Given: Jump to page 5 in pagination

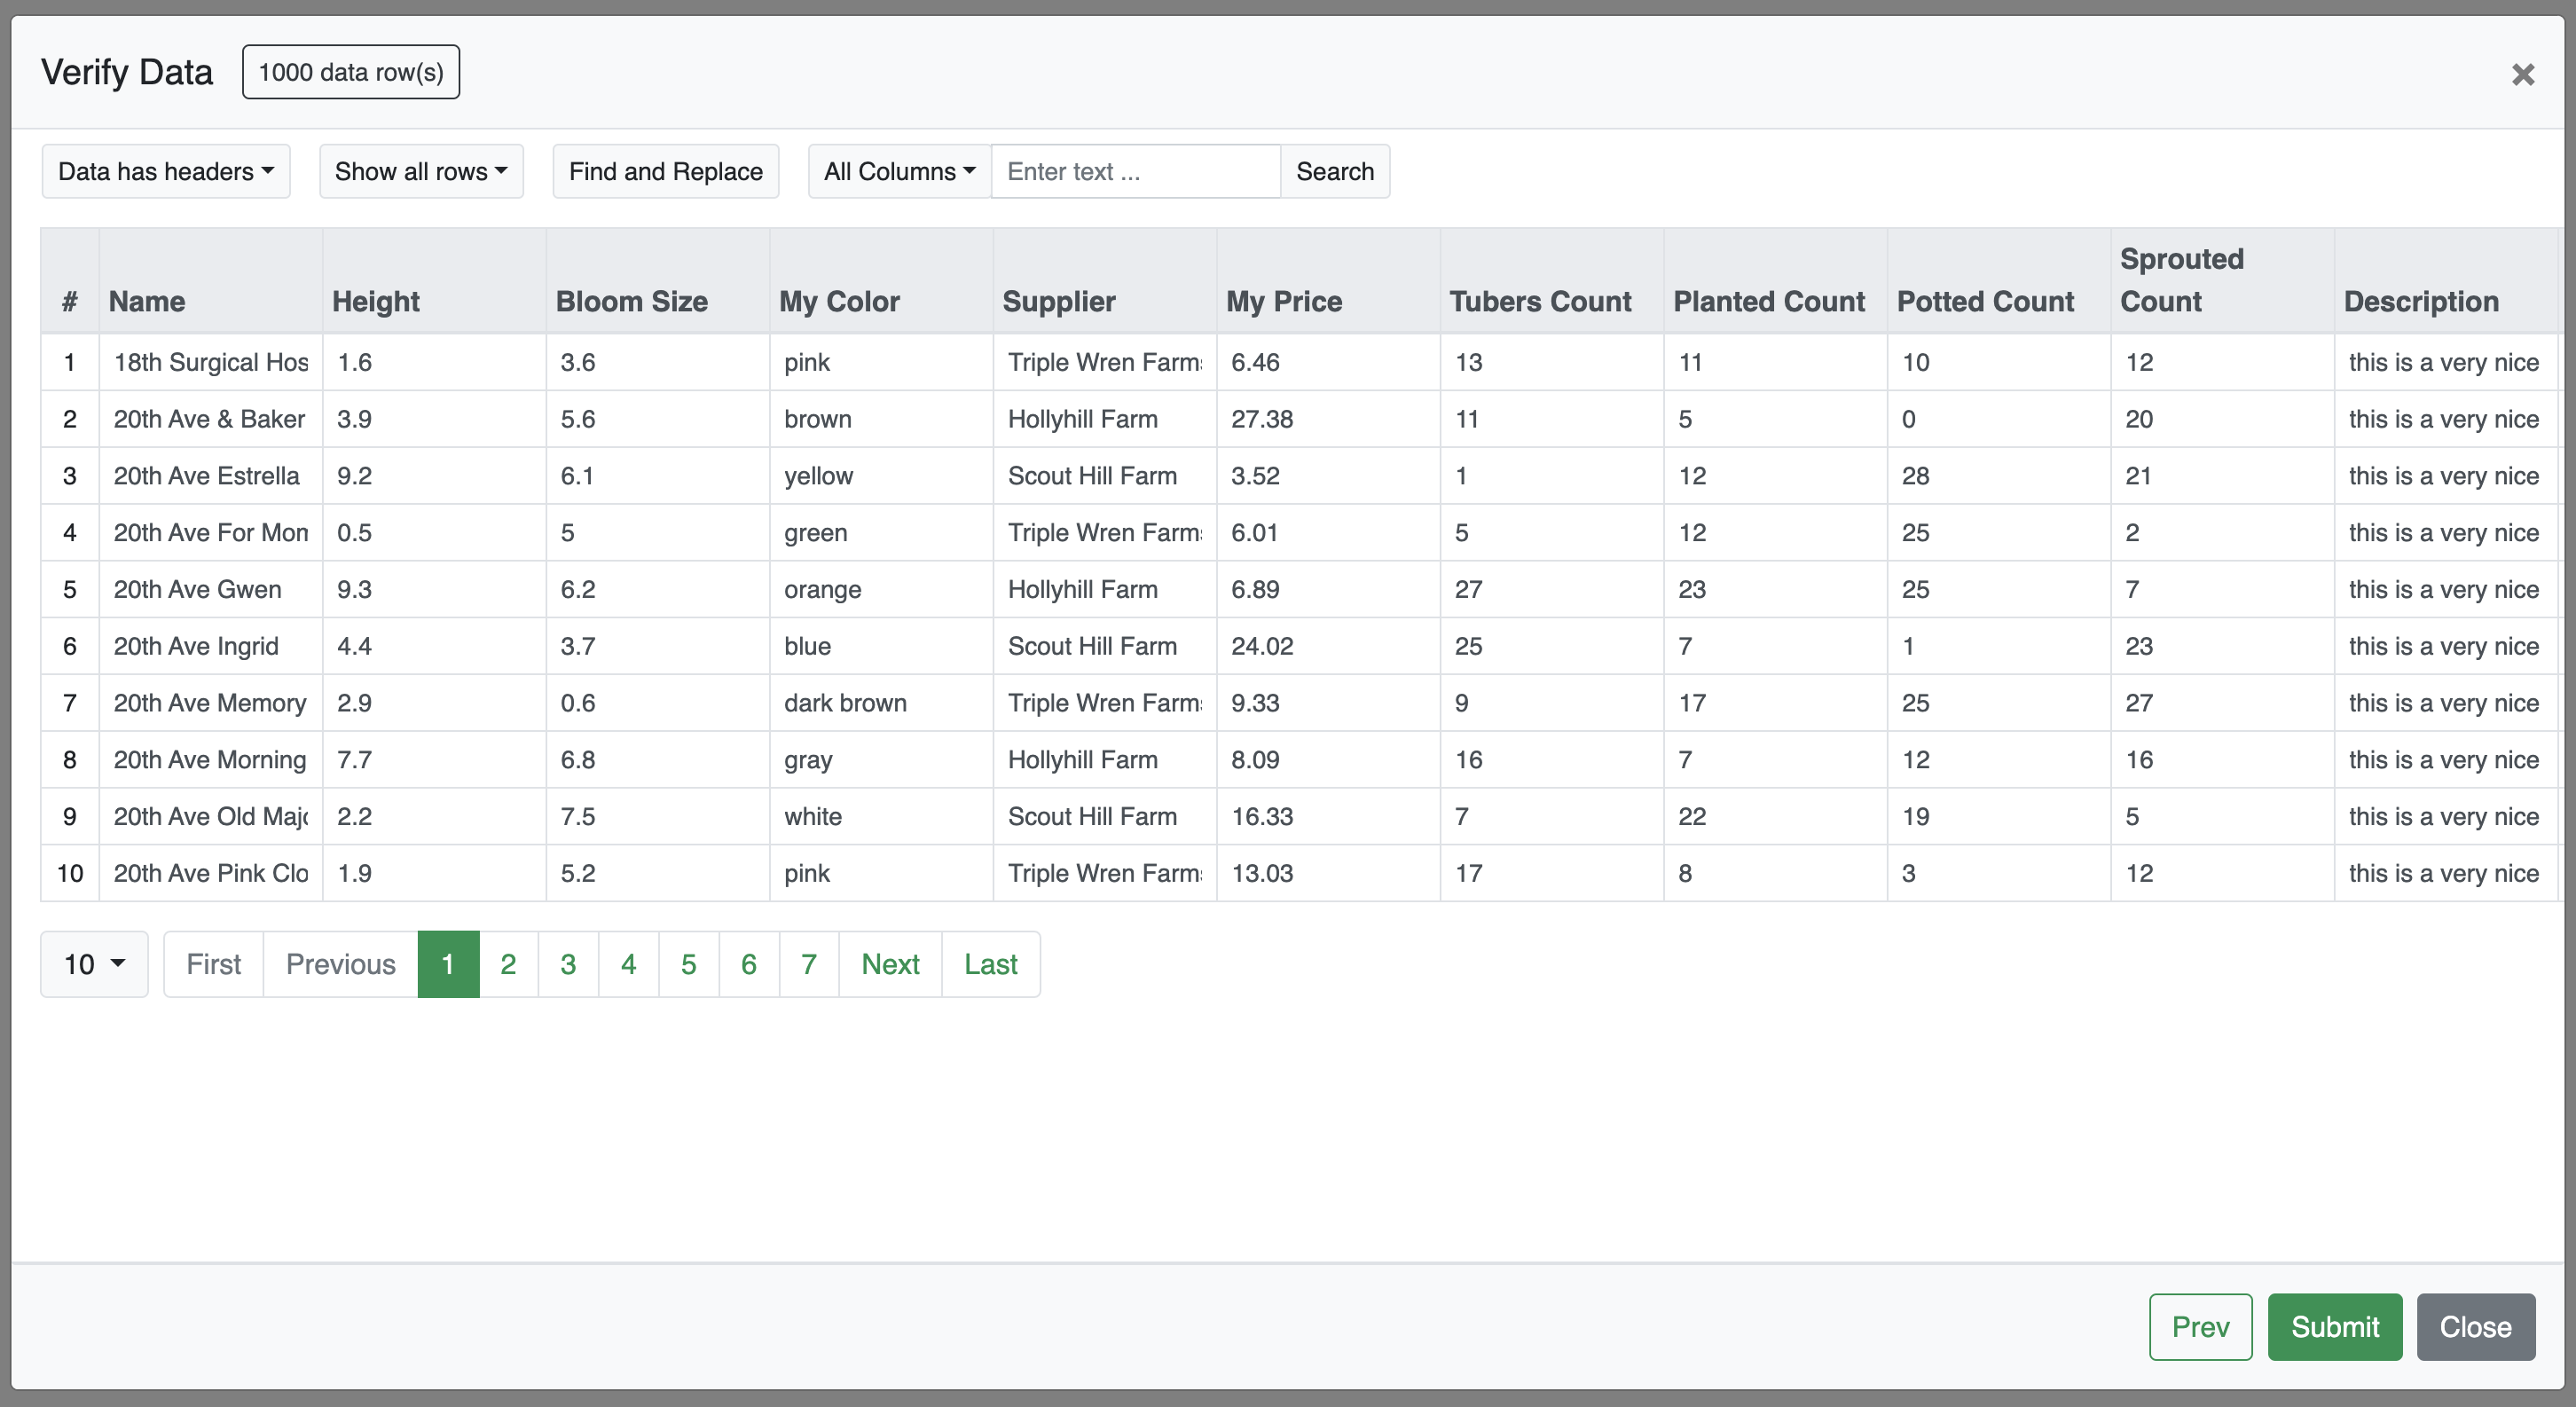Looking at the screenshot, I should pyautogui.click(x=688, y=964).
